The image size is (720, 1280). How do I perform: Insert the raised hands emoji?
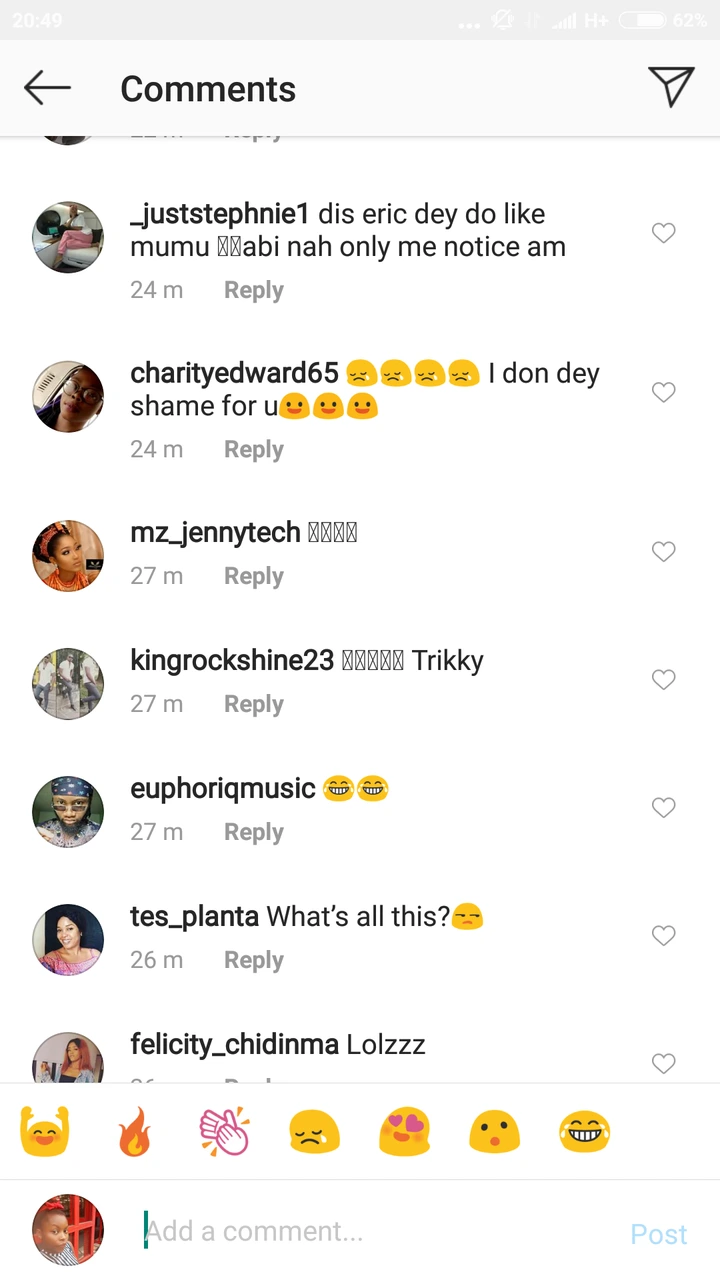coord(45,1132)
